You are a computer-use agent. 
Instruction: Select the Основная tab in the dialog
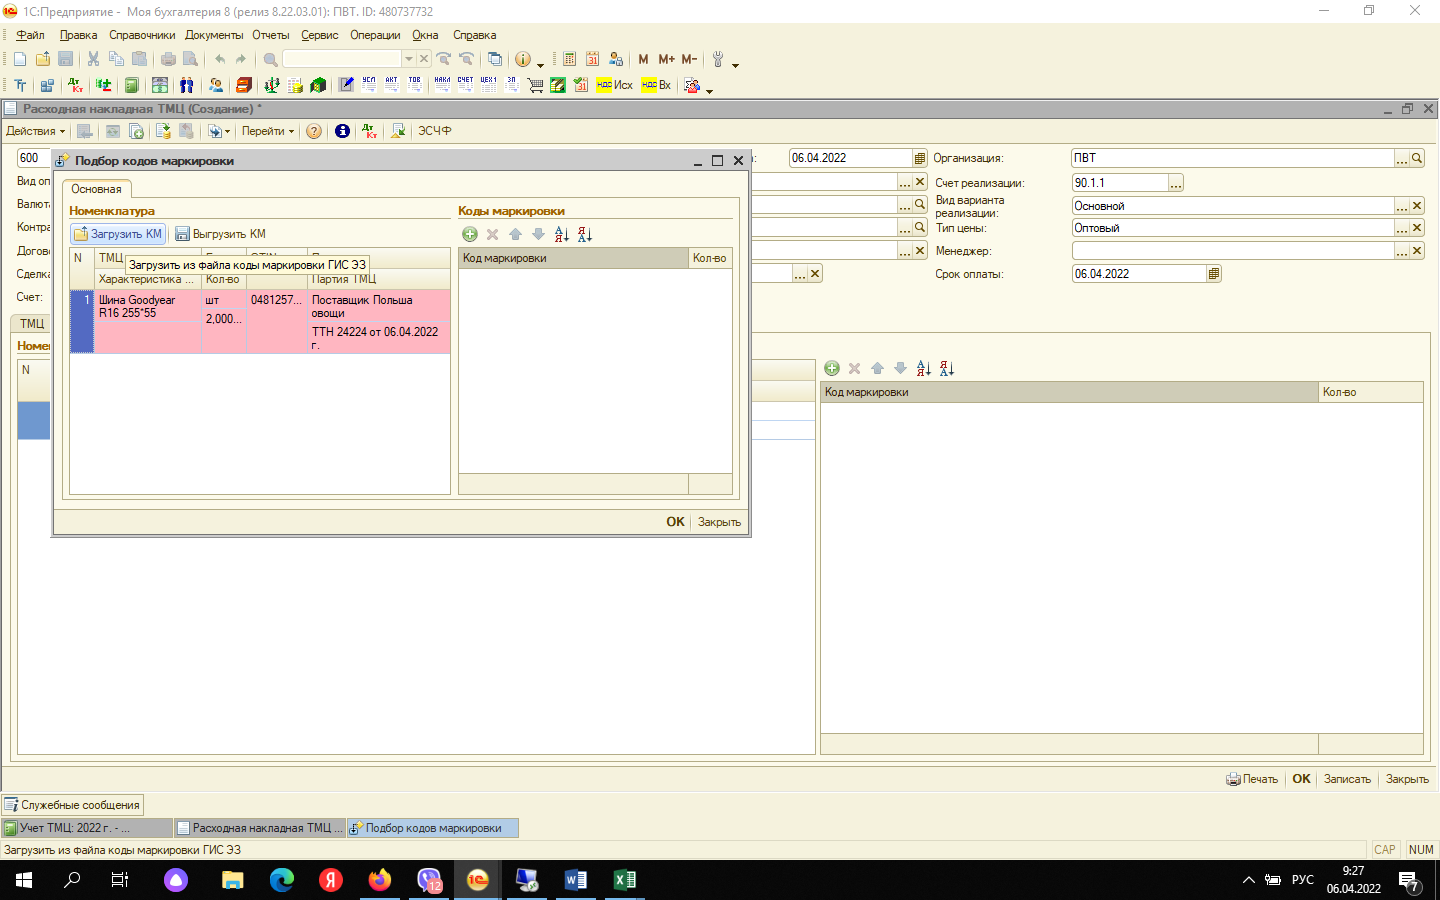[96, 189]
